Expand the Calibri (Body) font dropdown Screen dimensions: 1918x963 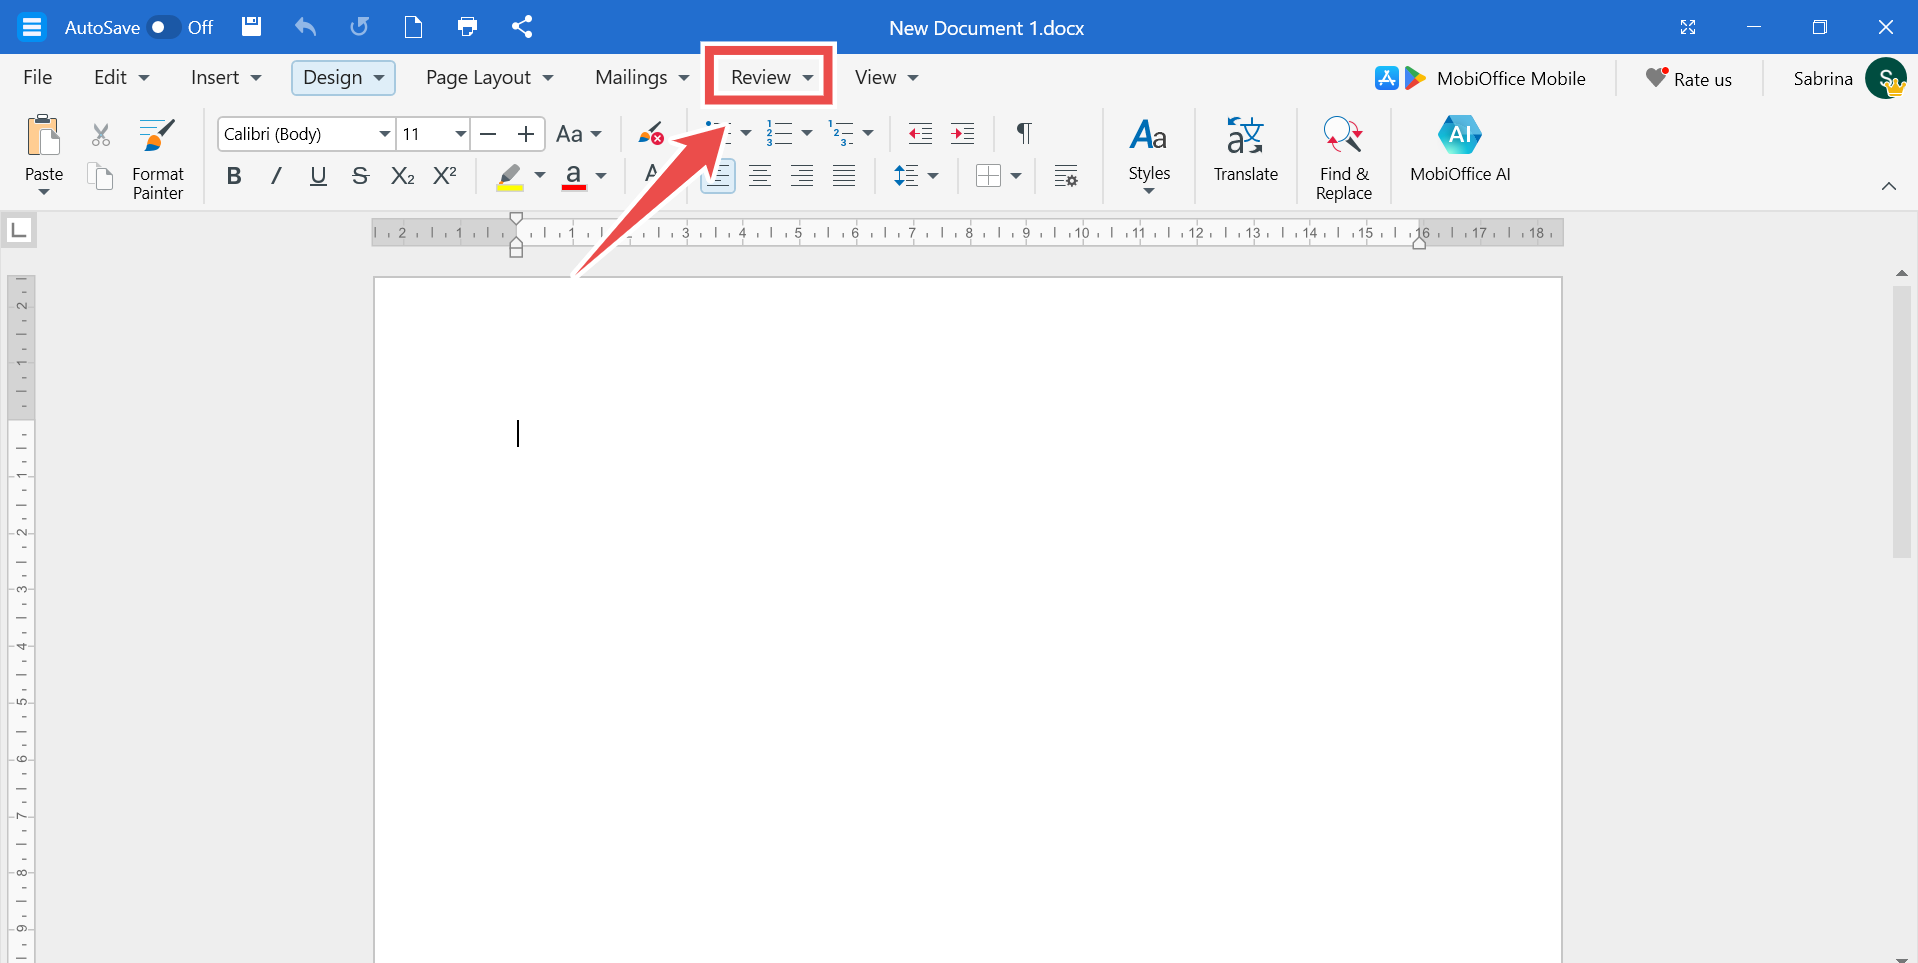[384, 134]
